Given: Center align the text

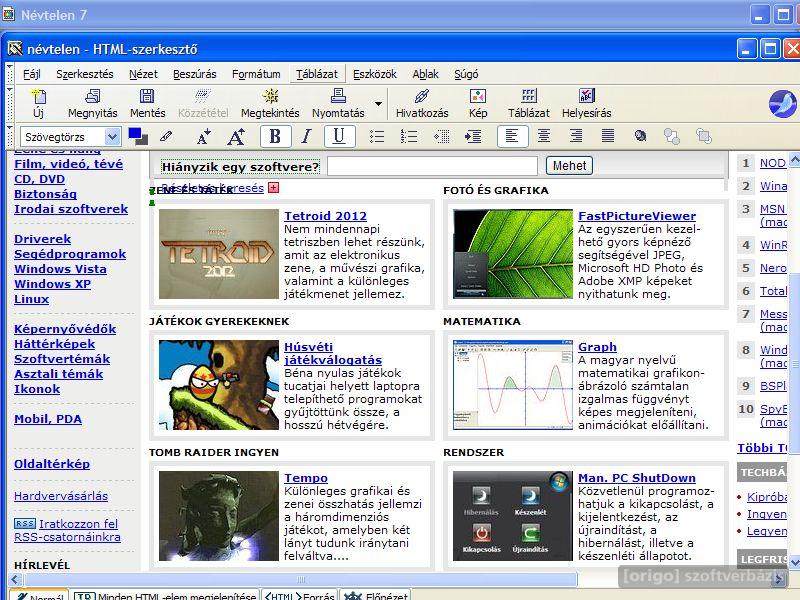Looking at the screenshot, I should (544, 136).
